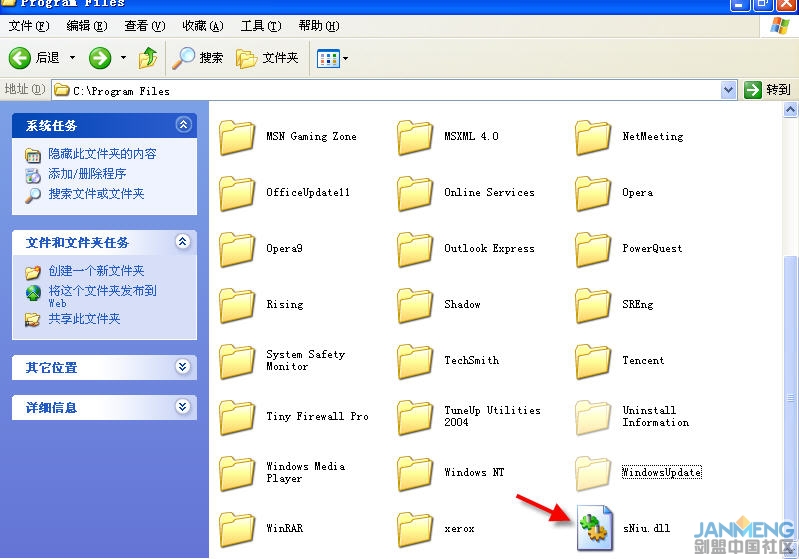Select the TechSmith folder icon
Screen dimensions: 799x559
click(x=415, y=362)
